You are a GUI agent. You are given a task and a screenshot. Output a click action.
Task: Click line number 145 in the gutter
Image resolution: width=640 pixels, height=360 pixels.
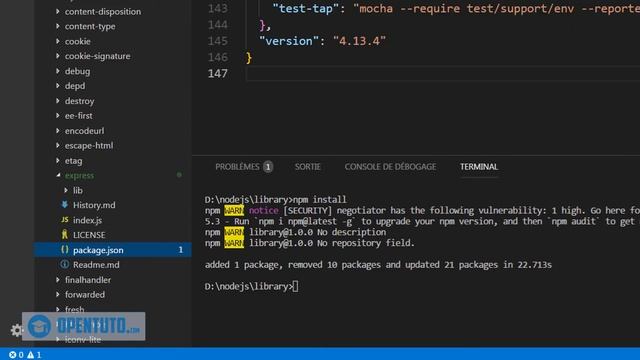[x=218, y=41]
